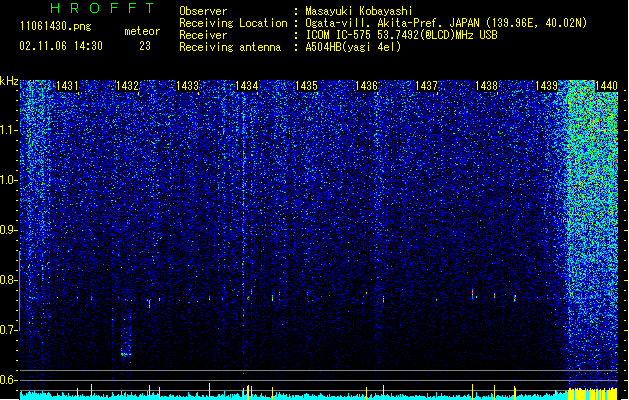Click the 0.8 frequency axis label
This screenshot has height=400, width=629.
pyautogui.click(x=8, y=280)
